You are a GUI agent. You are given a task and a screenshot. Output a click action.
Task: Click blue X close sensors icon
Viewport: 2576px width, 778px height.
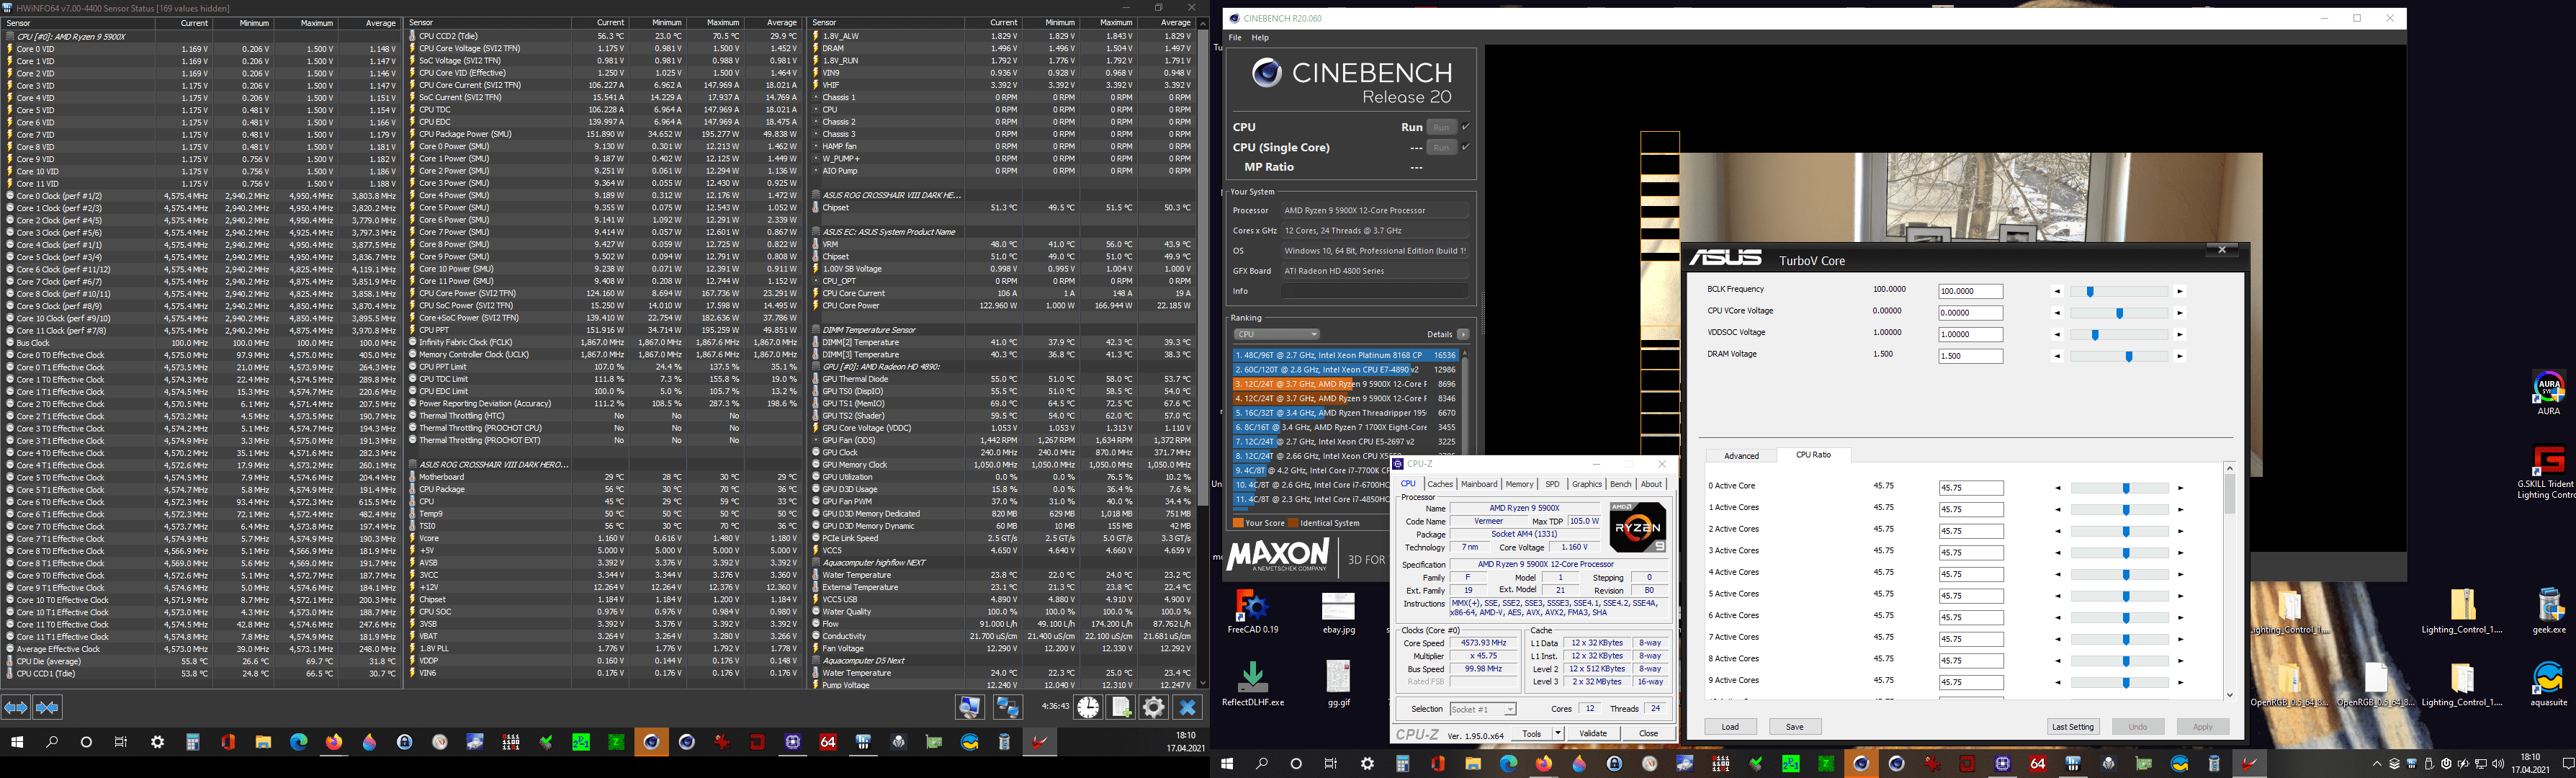click(x=1187, y=707)
